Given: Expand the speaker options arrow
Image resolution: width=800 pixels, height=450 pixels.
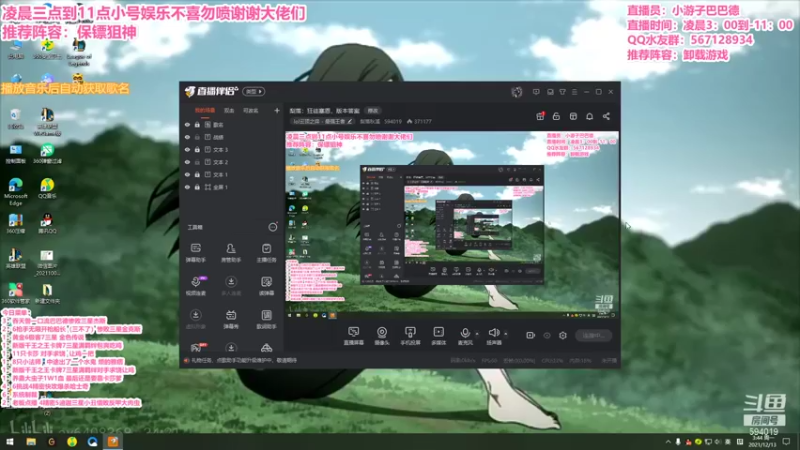Looking at the screenshot, I should click(x=506, y=334).
